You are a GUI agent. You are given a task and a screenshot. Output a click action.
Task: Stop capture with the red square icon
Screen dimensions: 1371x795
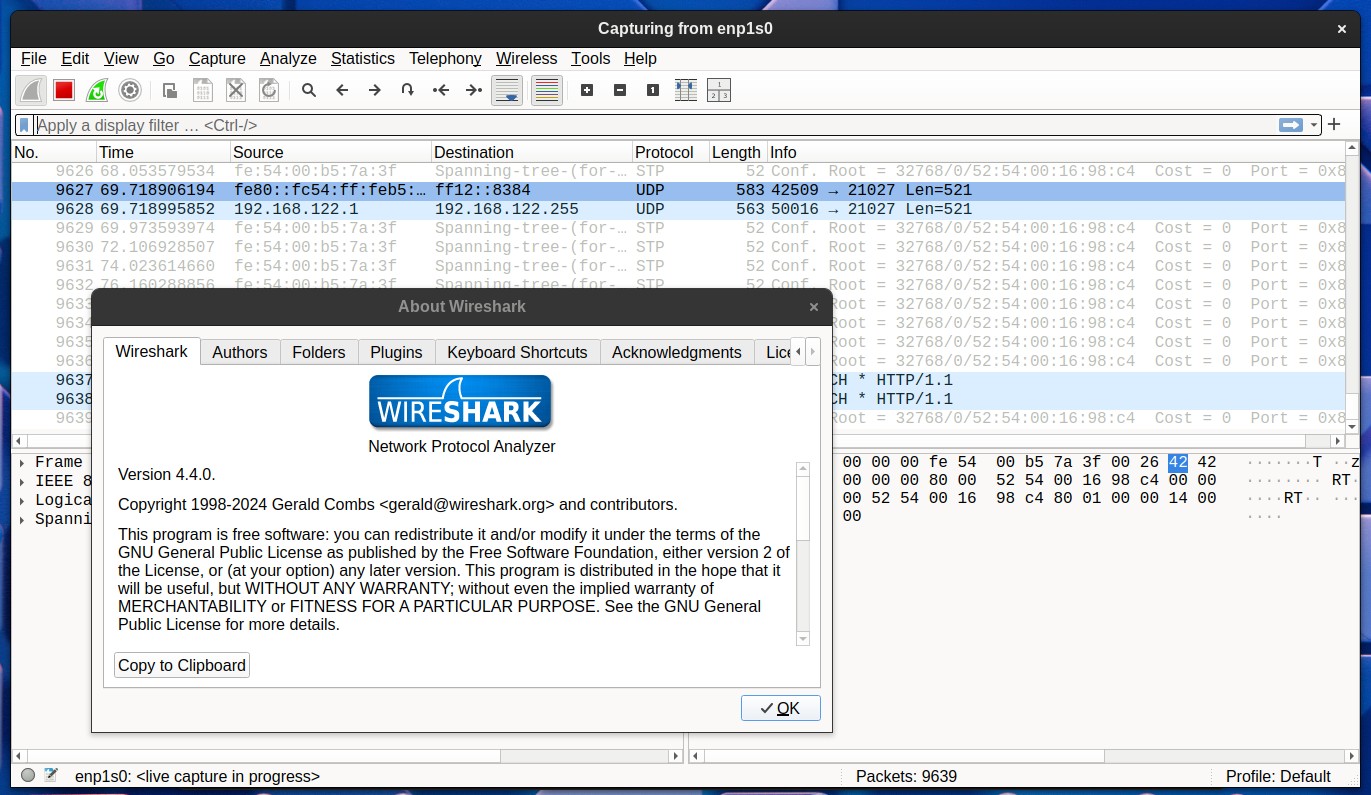[x=64, y=90]
